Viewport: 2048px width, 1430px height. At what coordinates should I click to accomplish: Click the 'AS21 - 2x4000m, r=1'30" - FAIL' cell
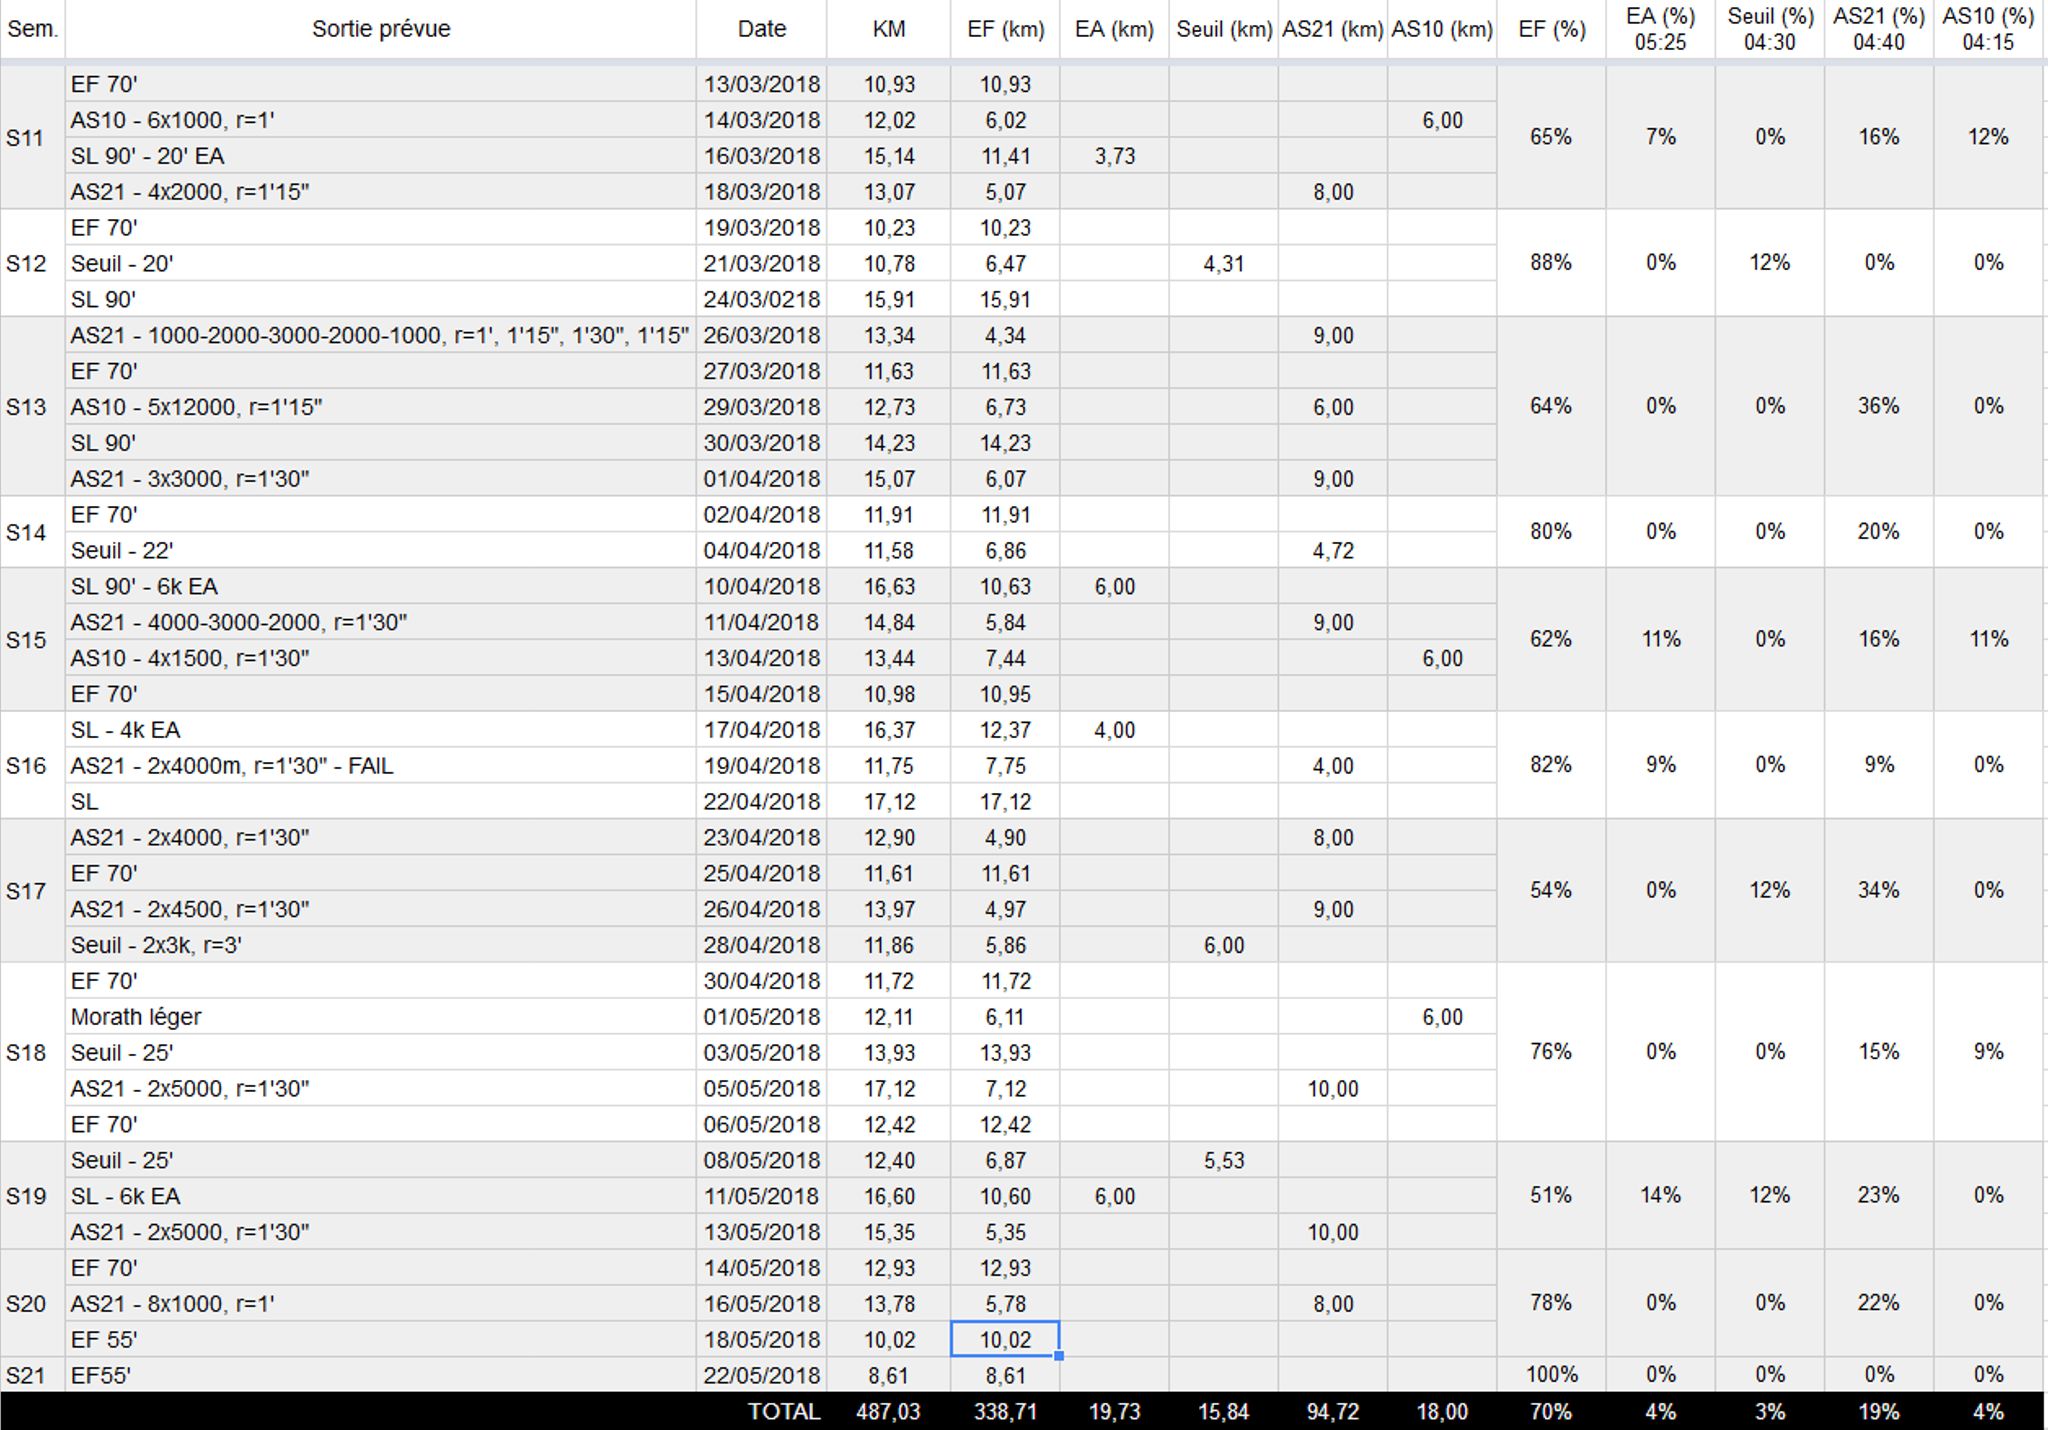pos(381,766)
